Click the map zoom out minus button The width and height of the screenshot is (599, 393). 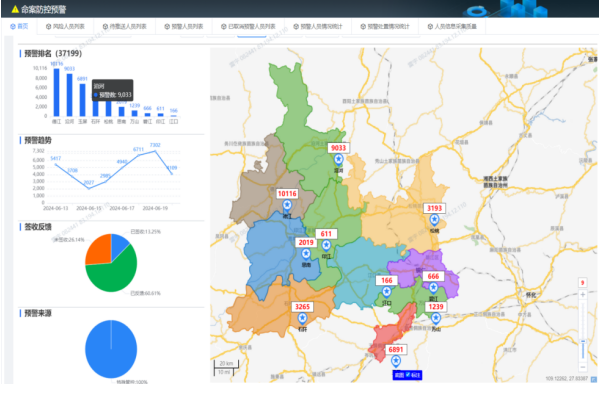(583, 367)
